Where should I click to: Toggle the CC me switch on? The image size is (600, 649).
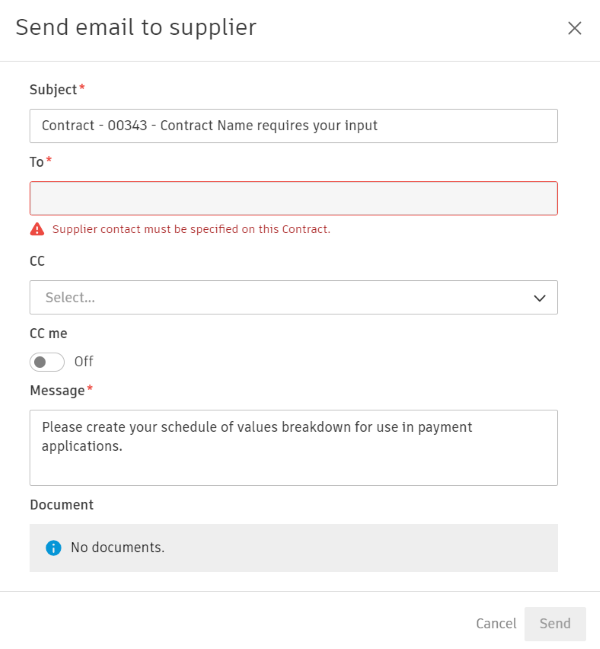(x=47, y=361)
